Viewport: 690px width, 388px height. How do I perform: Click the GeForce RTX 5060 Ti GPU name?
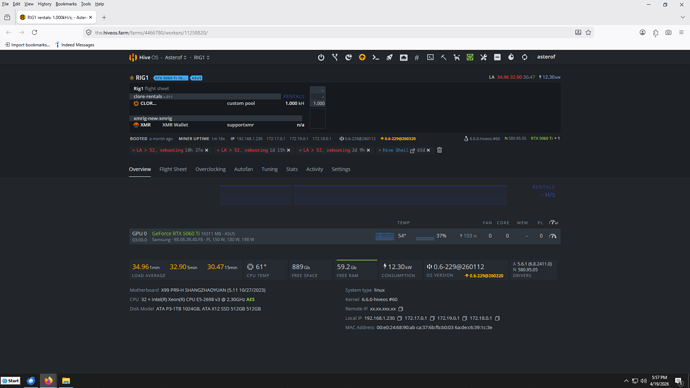pyautogui.click(x=176, y=234)
